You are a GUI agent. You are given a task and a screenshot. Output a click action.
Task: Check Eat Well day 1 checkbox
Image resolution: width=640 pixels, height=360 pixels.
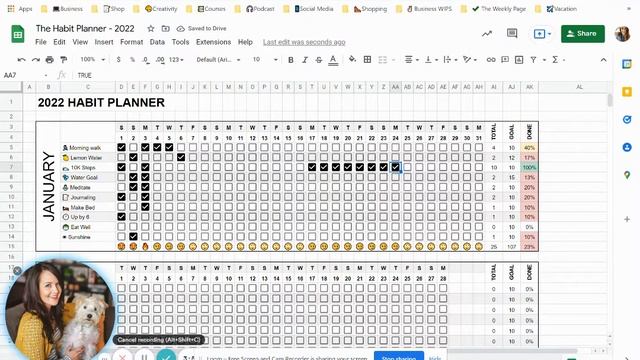(121, 227)
